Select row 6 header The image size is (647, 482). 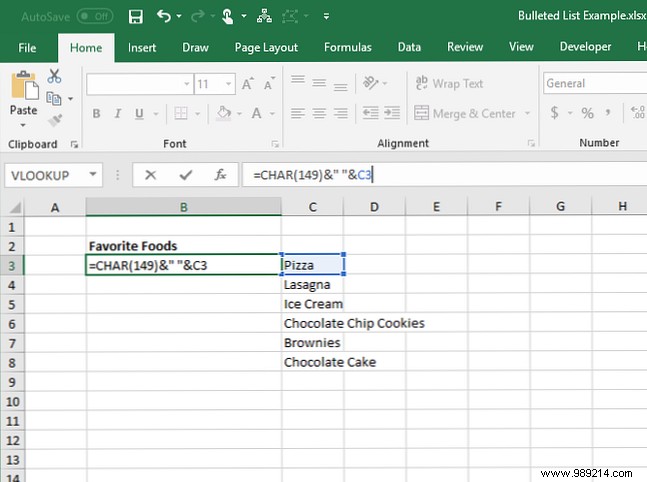click(x=12, y=324)
